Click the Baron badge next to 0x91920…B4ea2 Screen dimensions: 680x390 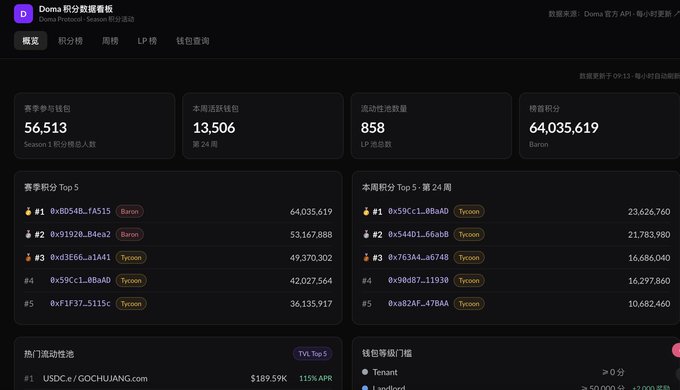click(129, 234)
